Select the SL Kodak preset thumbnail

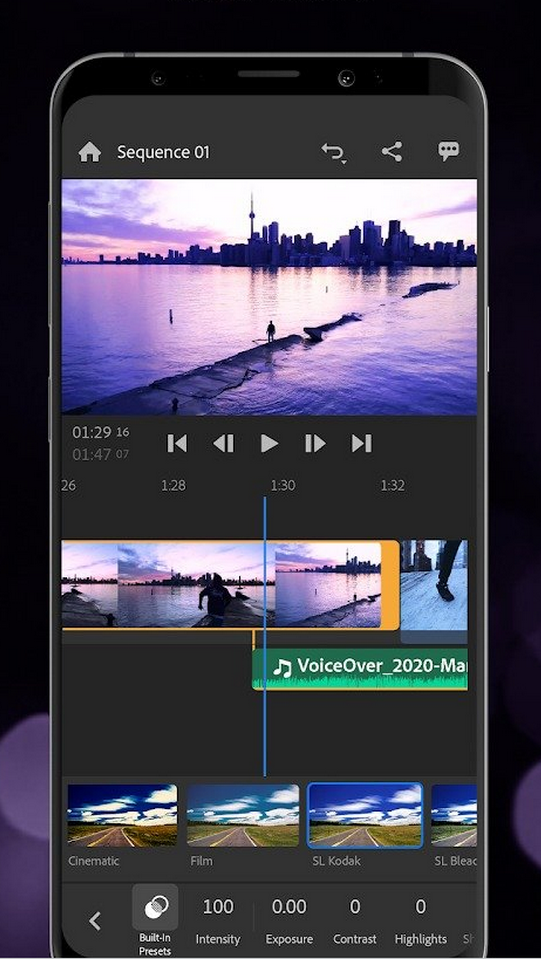365,815
